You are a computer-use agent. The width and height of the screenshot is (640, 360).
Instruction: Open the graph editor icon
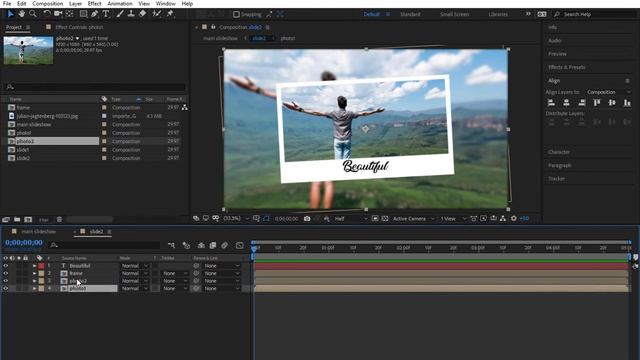tap(240, 245)
